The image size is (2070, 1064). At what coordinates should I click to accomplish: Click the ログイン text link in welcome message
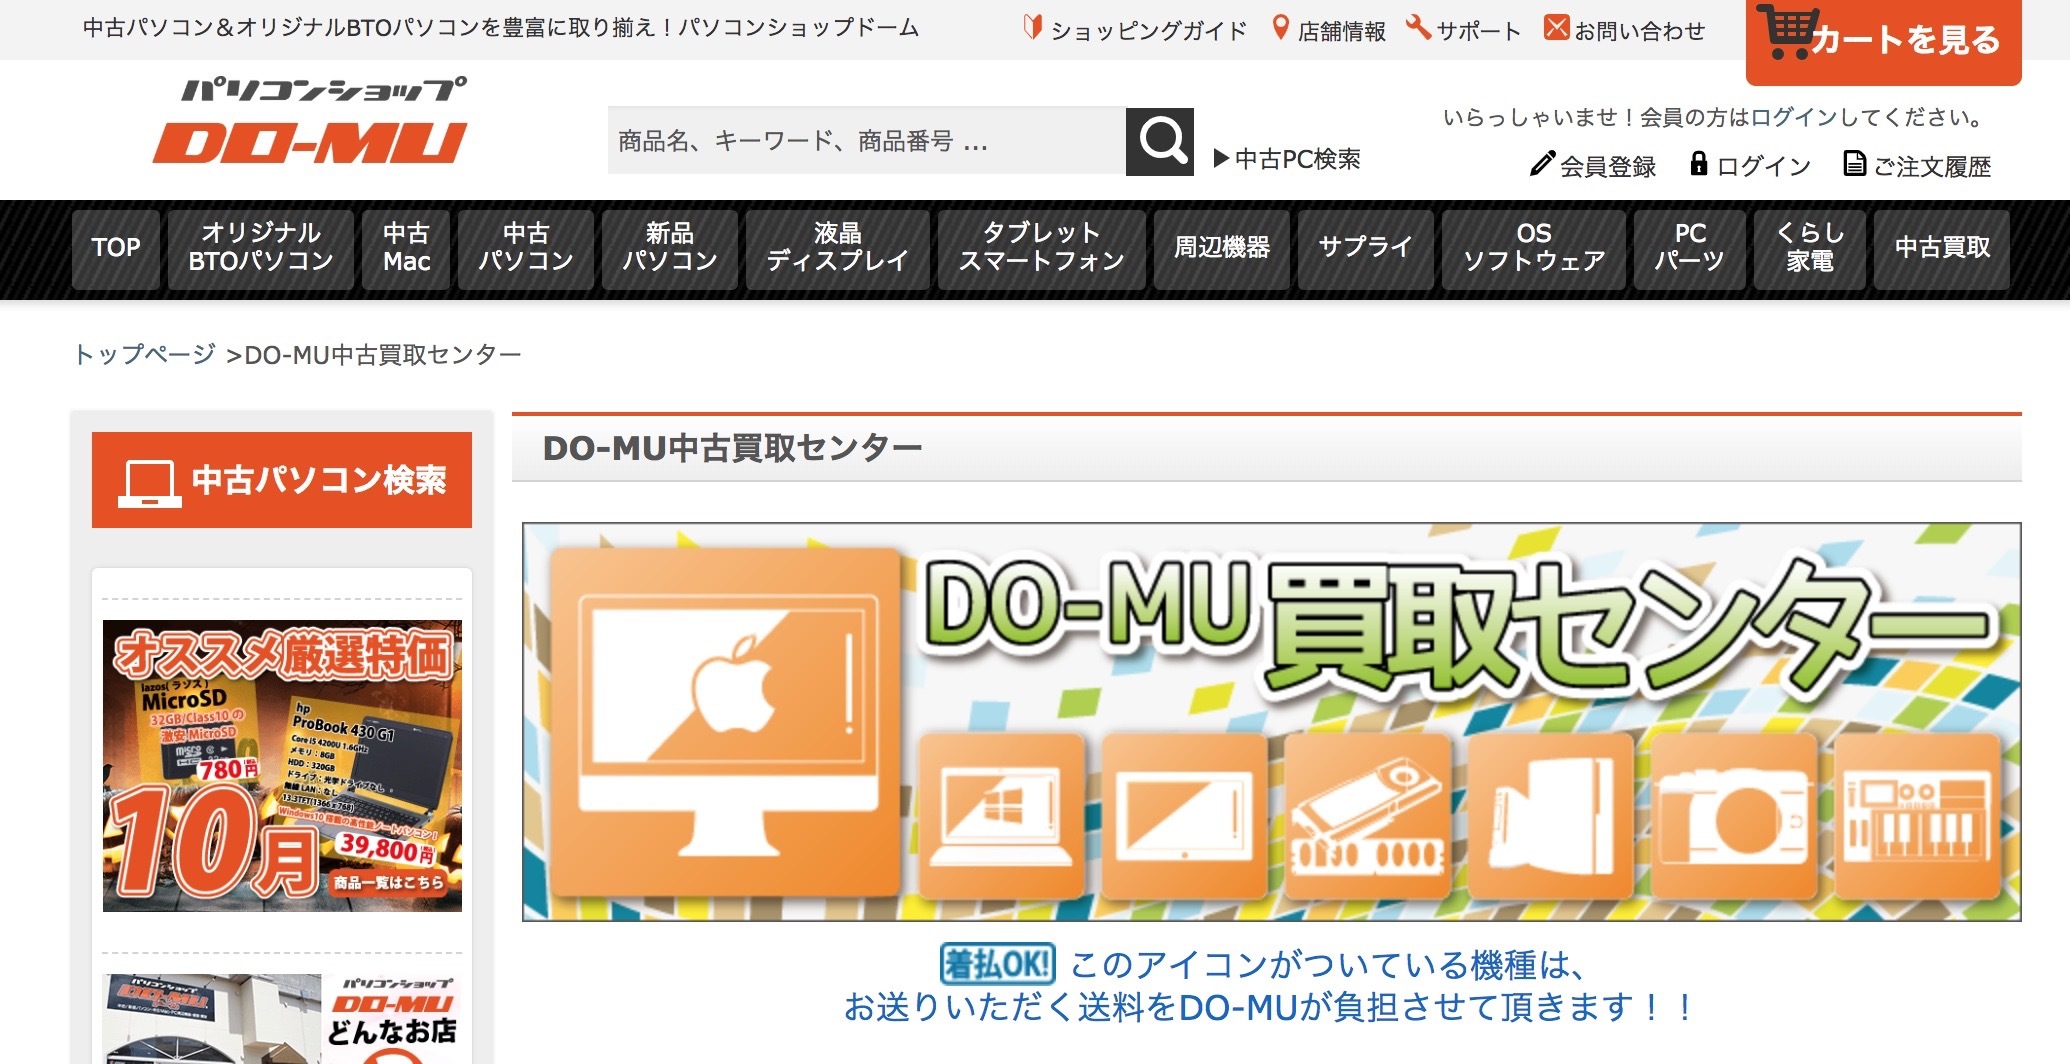(x=1794, y=117)
